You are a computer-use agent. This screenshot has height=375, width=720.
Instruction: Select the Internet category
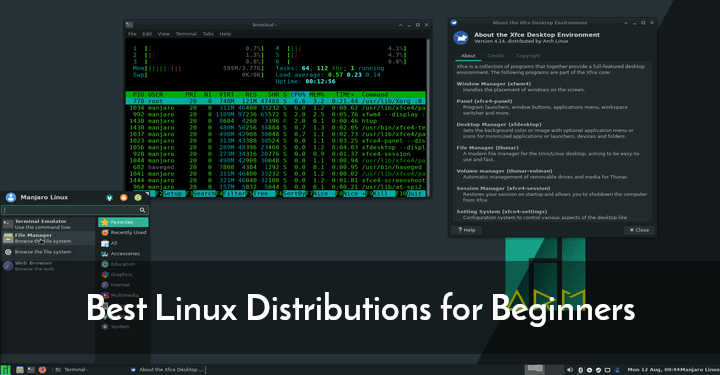coord(123,285)
